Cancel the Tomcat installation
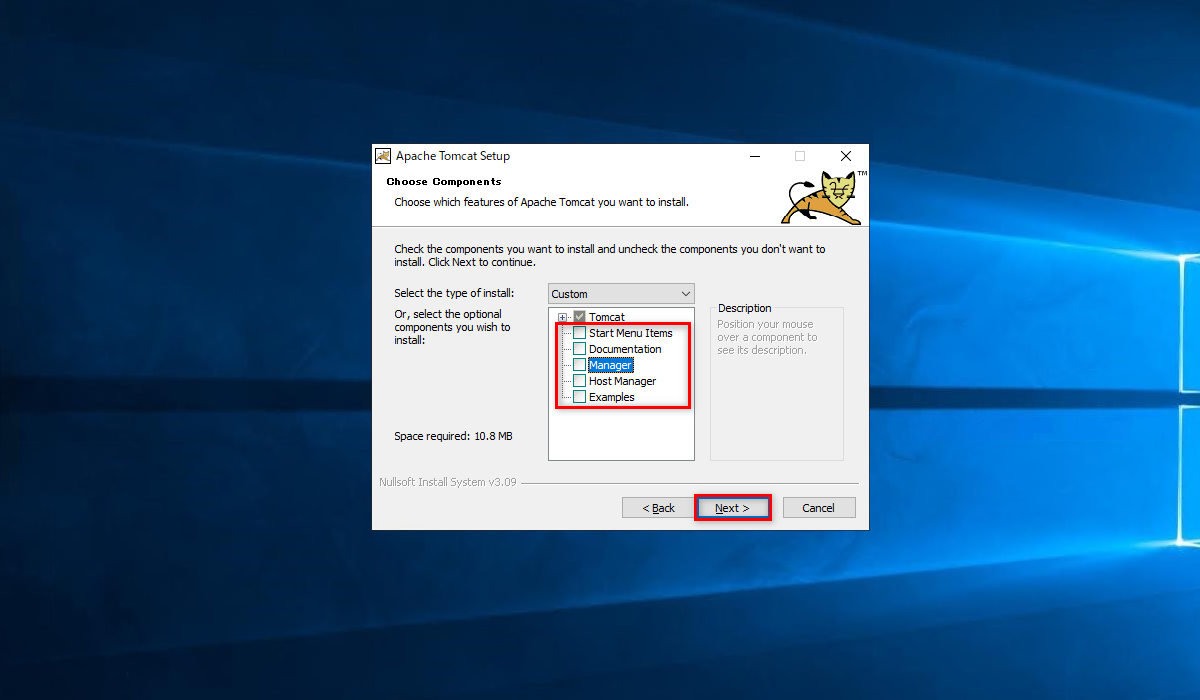 pyautogui.click(x=819, y=508)
